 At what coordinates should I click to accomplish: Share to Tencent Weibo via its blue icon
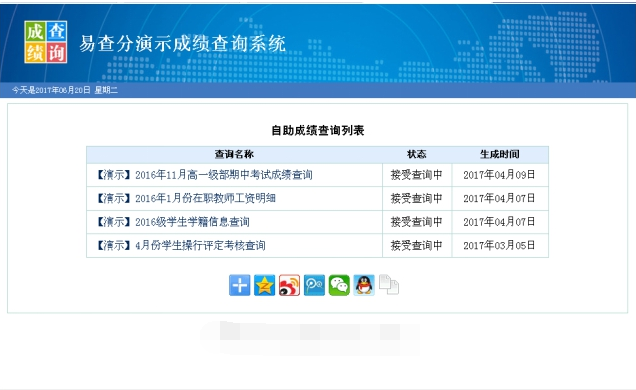tap(314, 285)
